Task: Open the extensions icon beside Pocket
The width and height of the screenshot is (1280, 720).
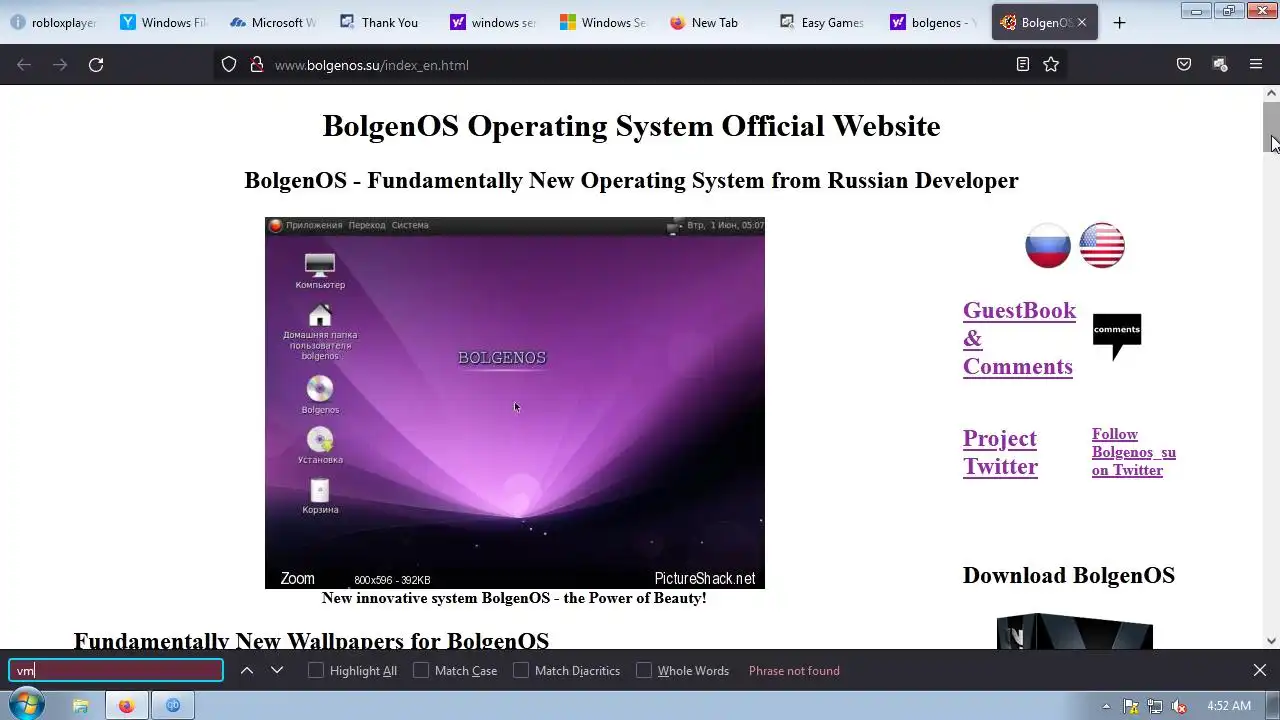Action: point(1220,65)
